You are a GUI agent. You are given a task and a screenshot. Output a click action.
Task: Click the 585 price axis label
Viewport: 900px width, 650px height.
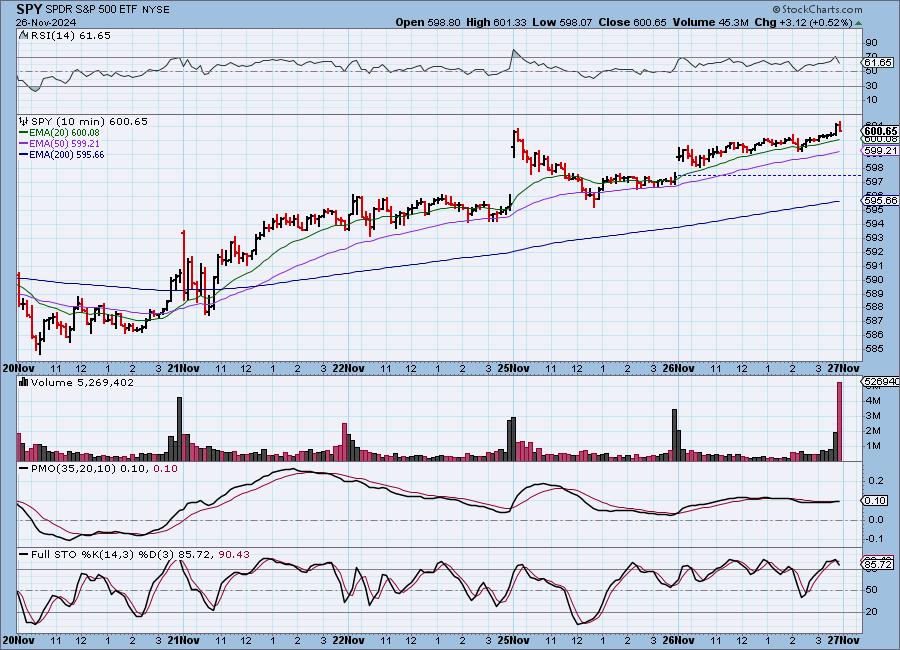(874, 349)
